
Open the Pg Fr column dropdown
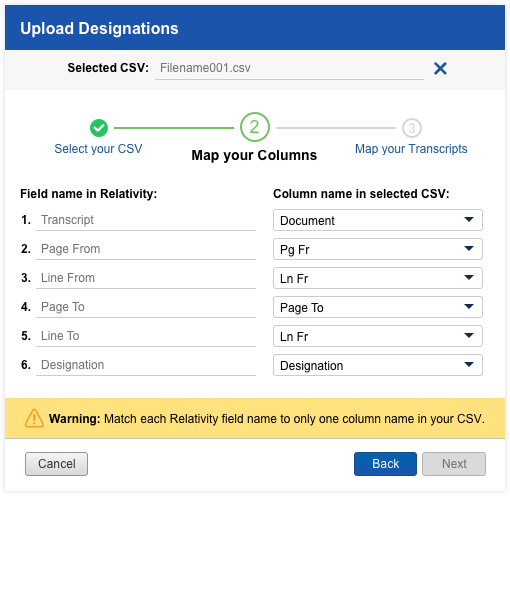click(378, 249)
